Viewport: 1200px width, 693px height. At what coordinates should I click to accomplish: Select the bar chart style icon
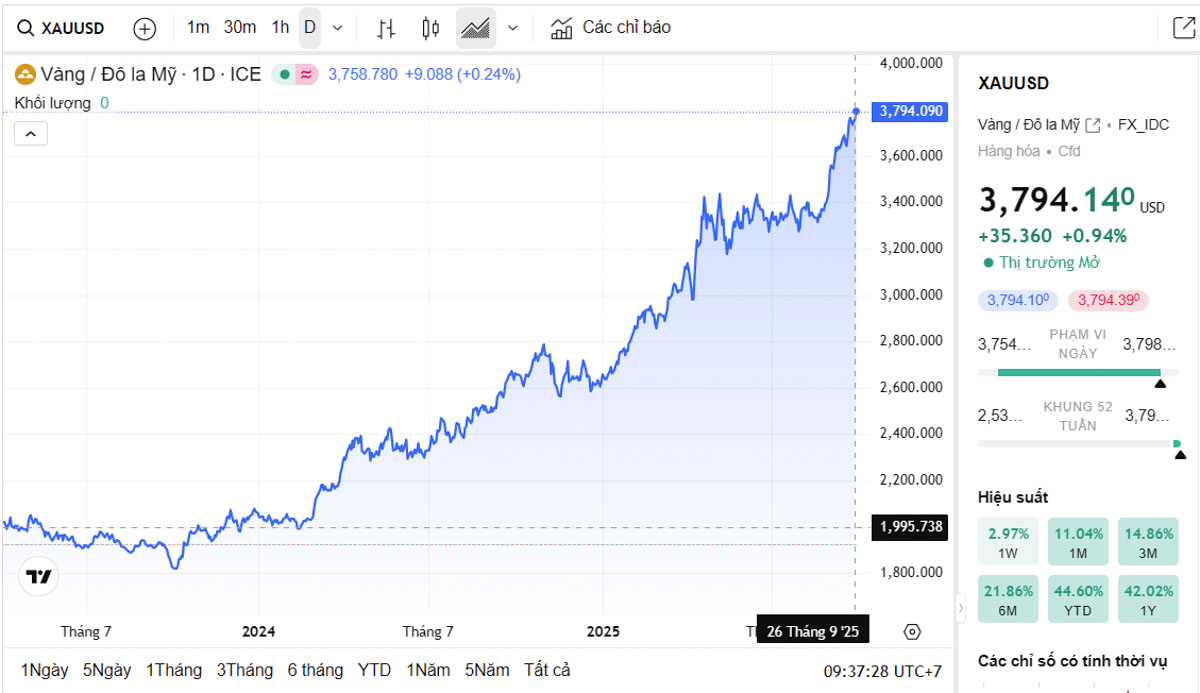386,28
